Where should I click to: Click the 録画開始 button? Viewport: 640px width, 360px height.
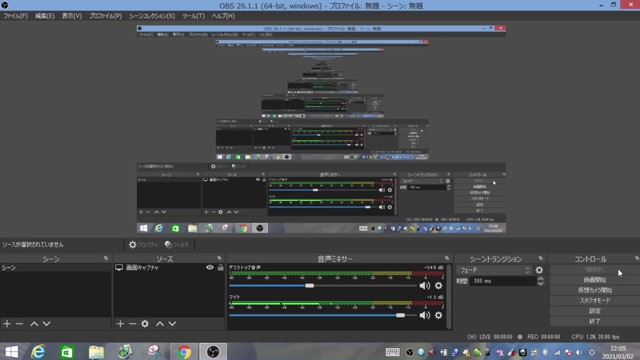click(x=594, y=280)
